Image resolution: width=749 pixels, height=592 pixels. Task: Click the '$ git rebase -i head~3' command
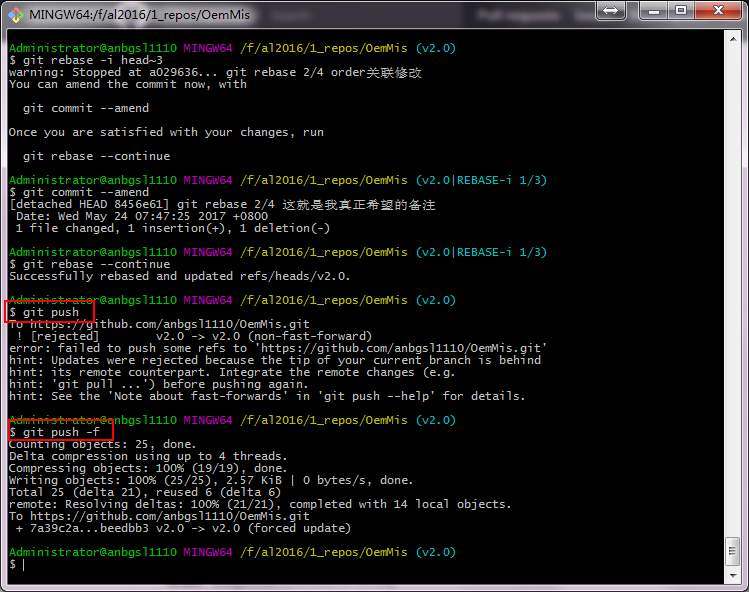86,60
